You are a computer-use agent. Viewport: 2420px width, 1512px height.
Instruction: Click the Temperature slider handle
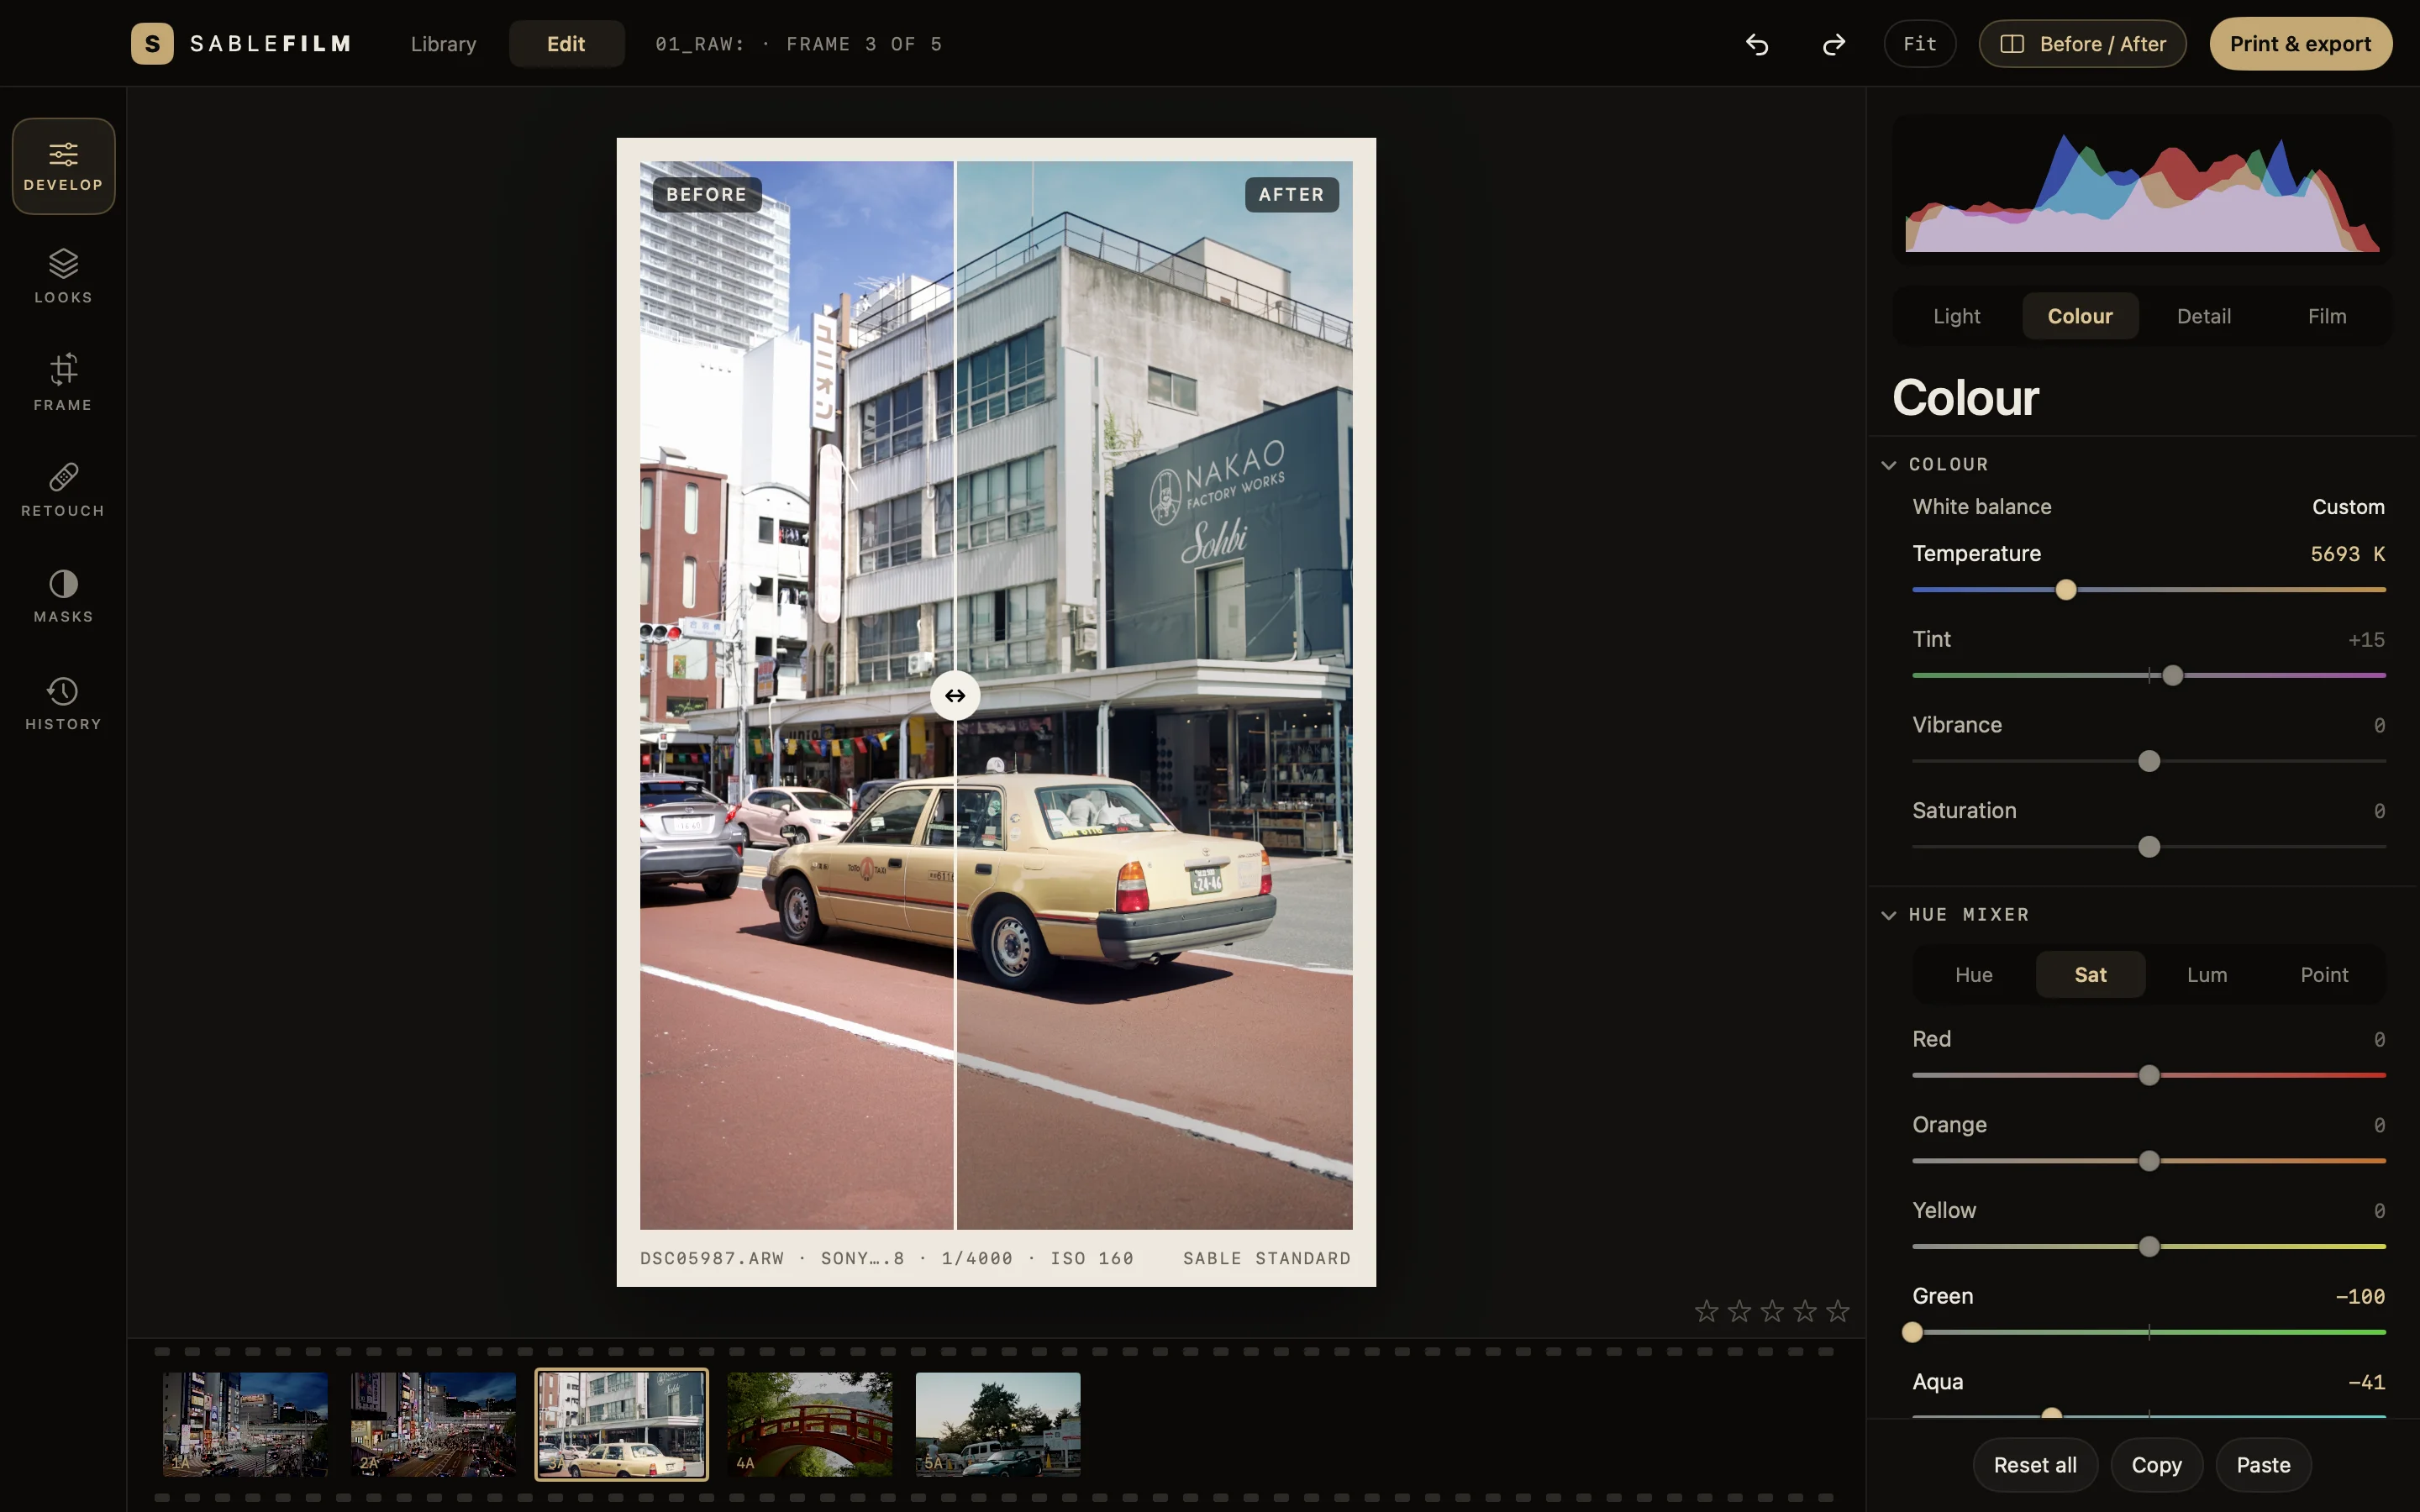point(2066,590)
